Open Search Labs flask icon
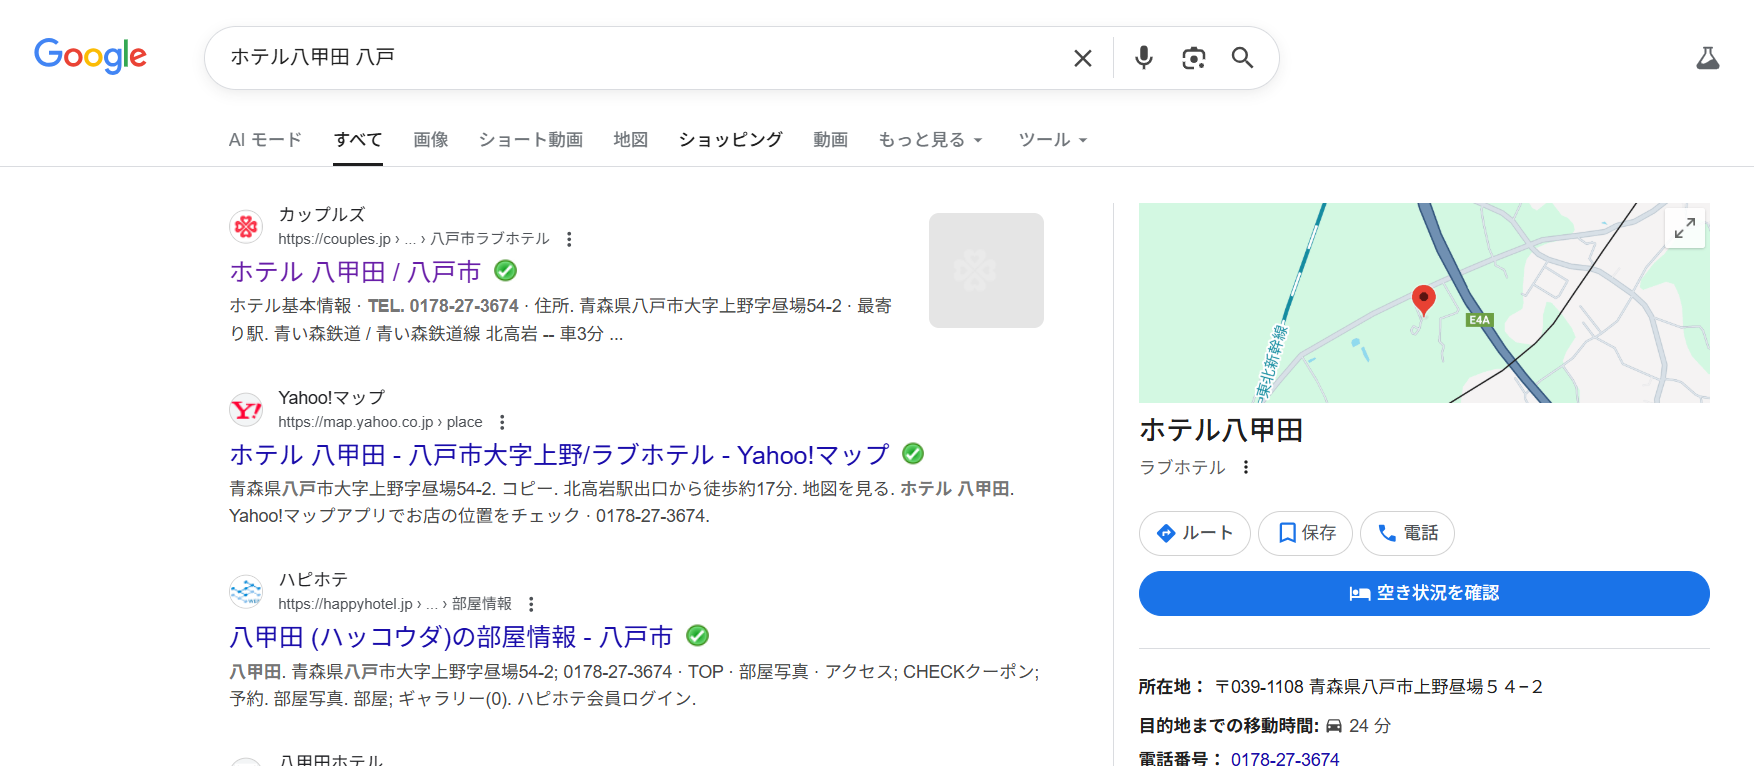This screenshot has width=1754, height=766. click(1707, 59)
